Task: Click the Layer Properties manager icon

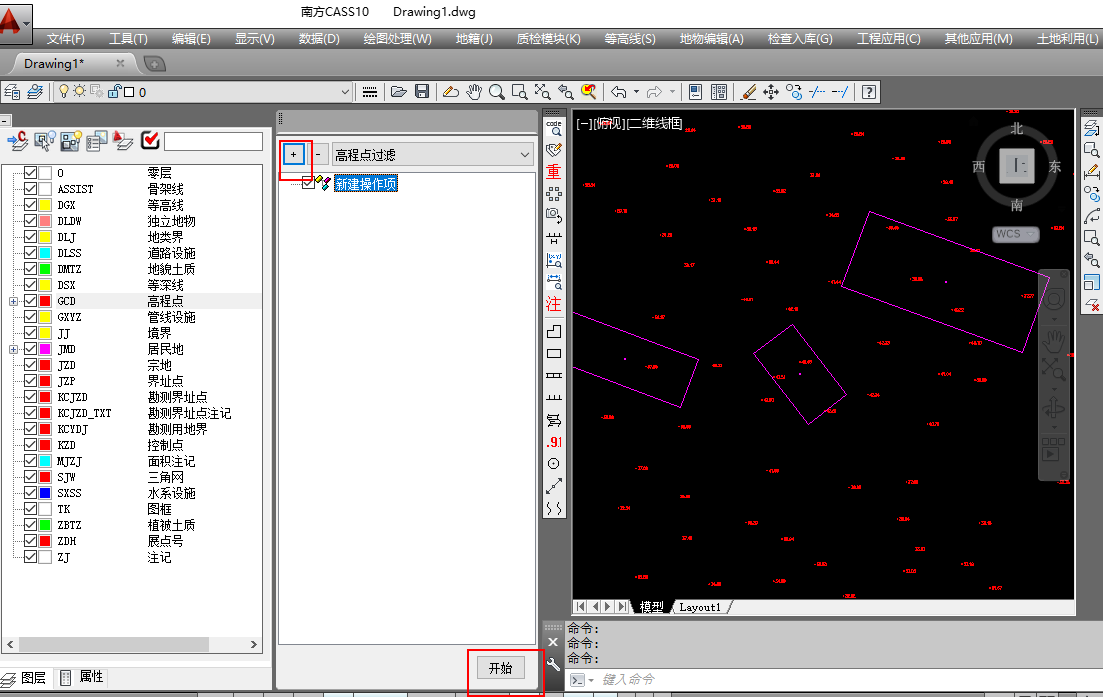Action: pyautogui.click(x=12, y=91)
